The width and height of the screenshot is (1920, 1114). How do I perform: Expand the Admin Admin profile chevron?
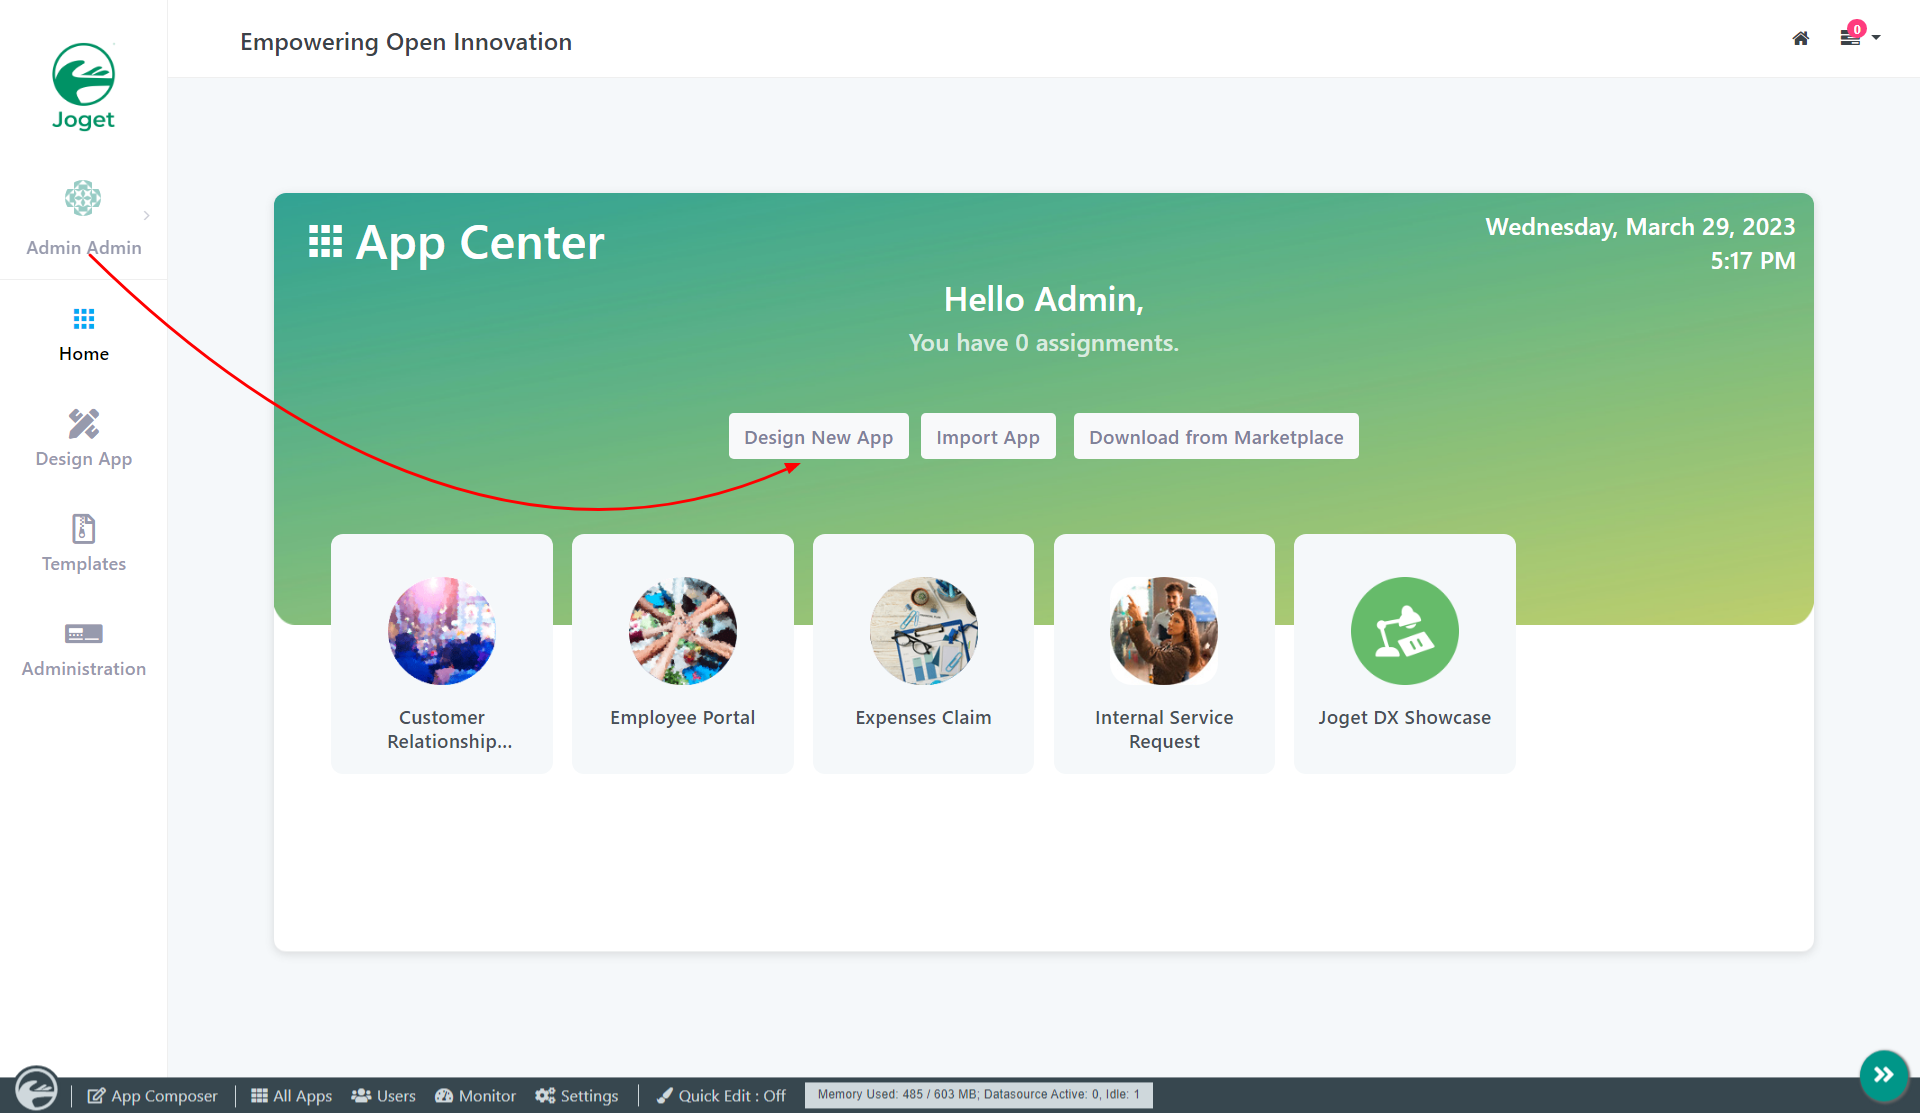[x=146, y=215]
